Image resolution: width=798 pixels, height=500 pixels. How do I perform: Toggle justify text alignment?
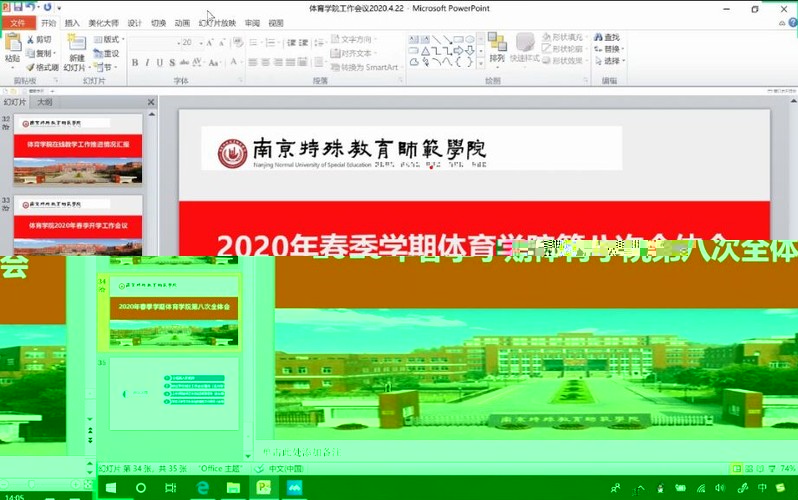(290, 62)
